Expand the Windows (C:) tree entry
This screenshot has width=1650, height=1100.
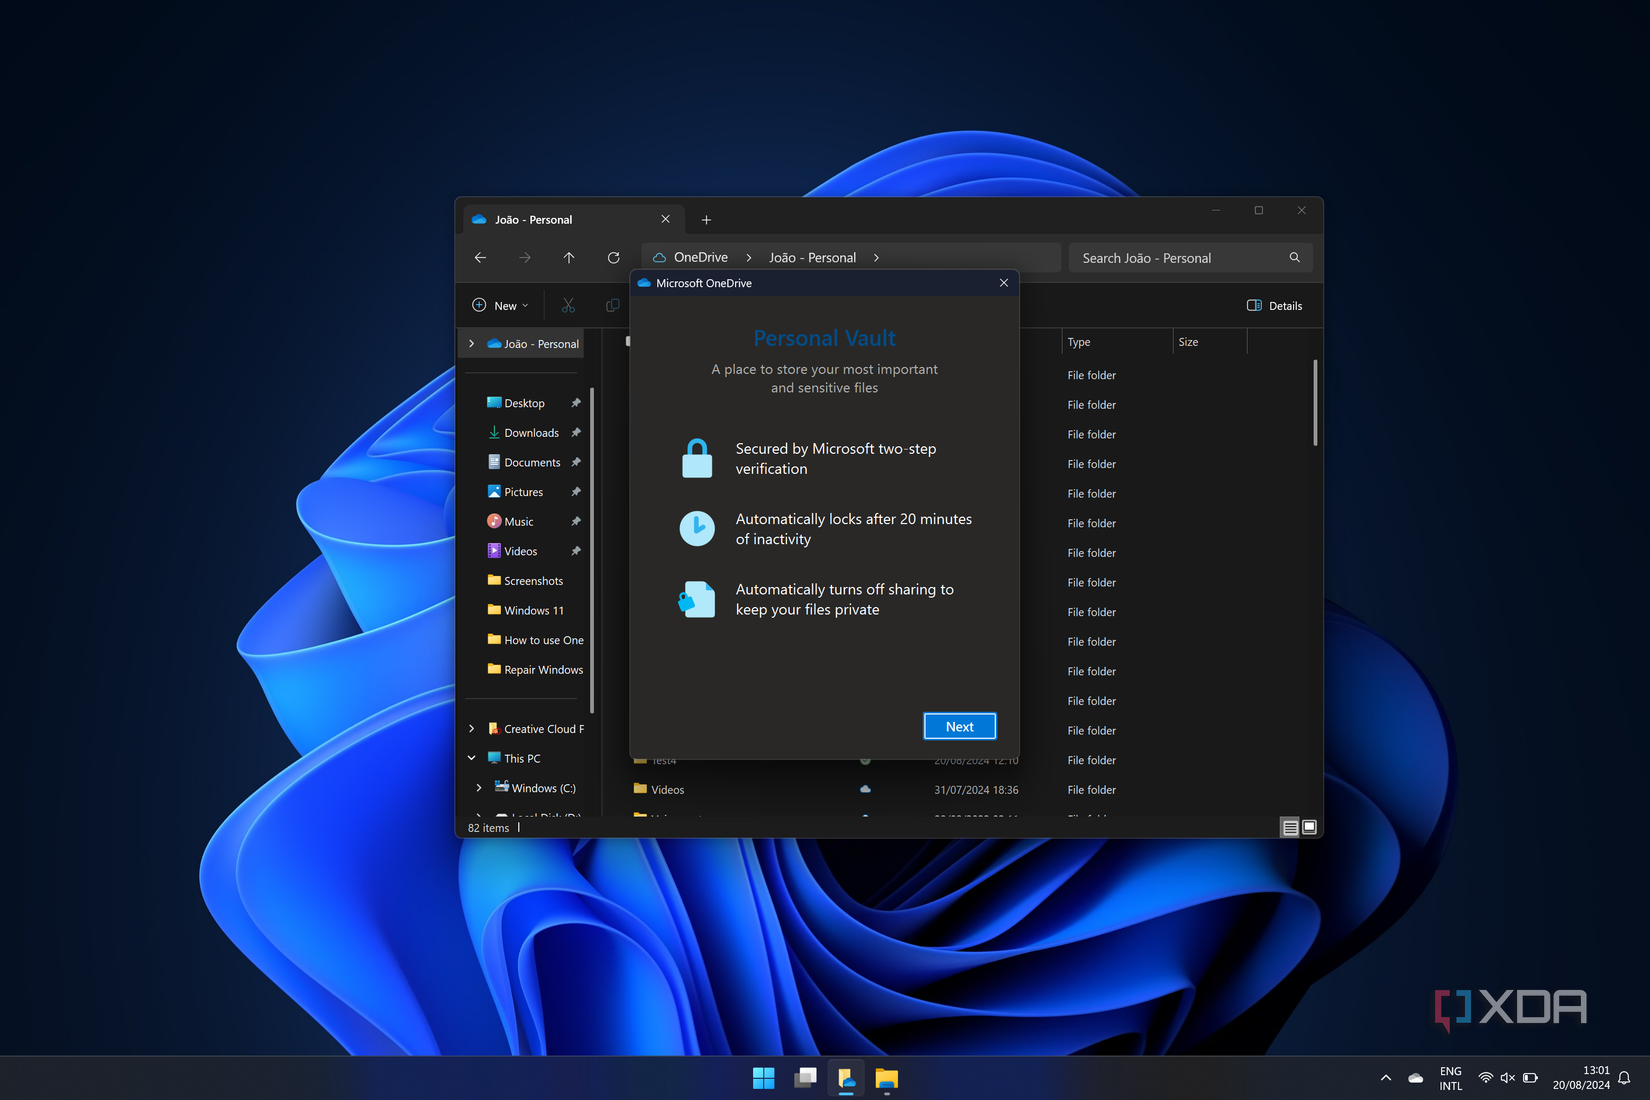click(x=478, y=787)
